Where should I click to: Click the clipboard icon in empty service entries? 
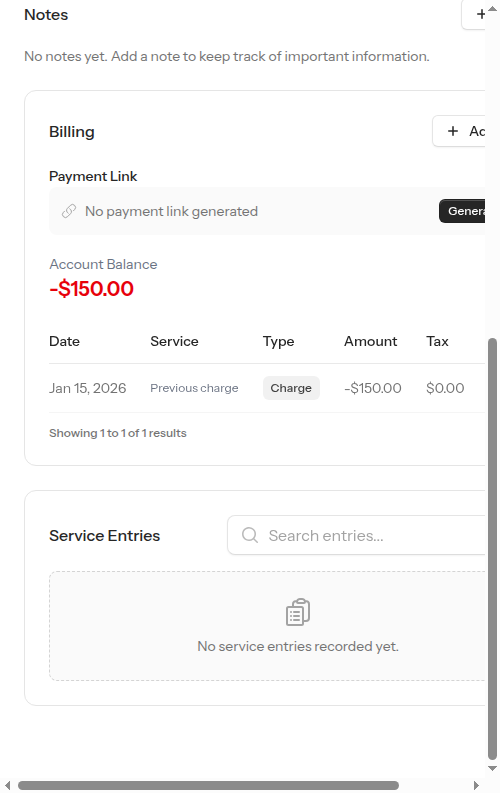click(x=298, y=612)
